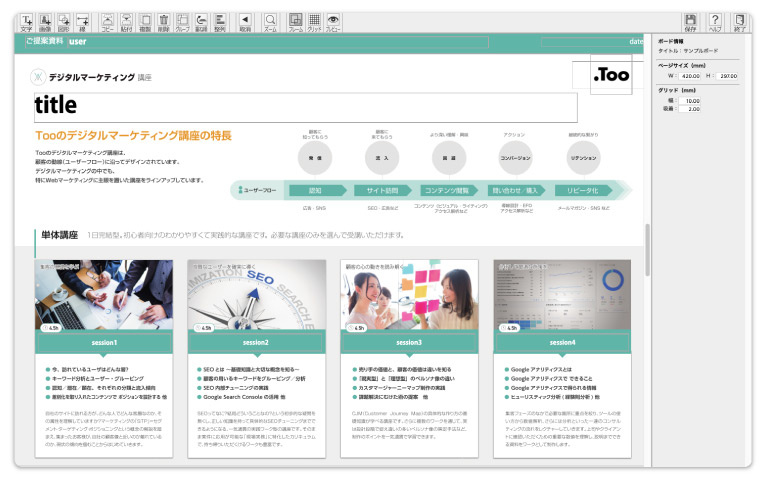Select the analytics dashboard photo in session4

[x=562, y=295]
